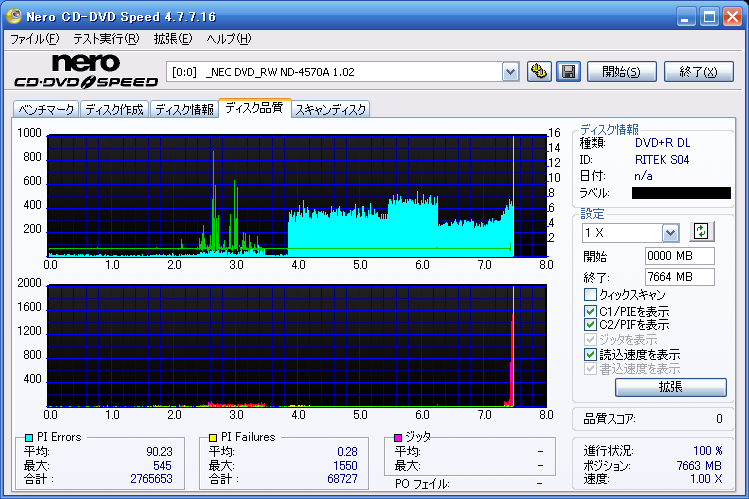
Task: Click the PI Failures max value 1550
Action: [345, 466]
